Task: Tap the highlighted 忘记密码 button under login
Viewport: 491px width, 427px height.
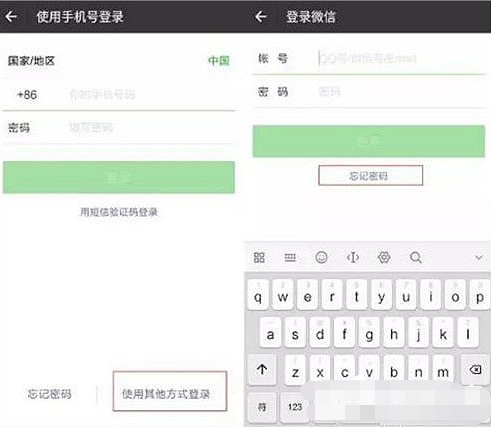Action: tap(371, 175)
